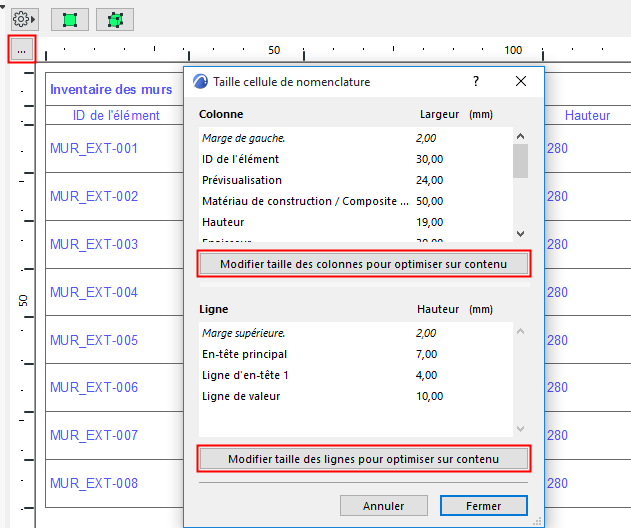Click ID de l'élément header in schedule
631x528 pixels.
[x=116, y=116]
